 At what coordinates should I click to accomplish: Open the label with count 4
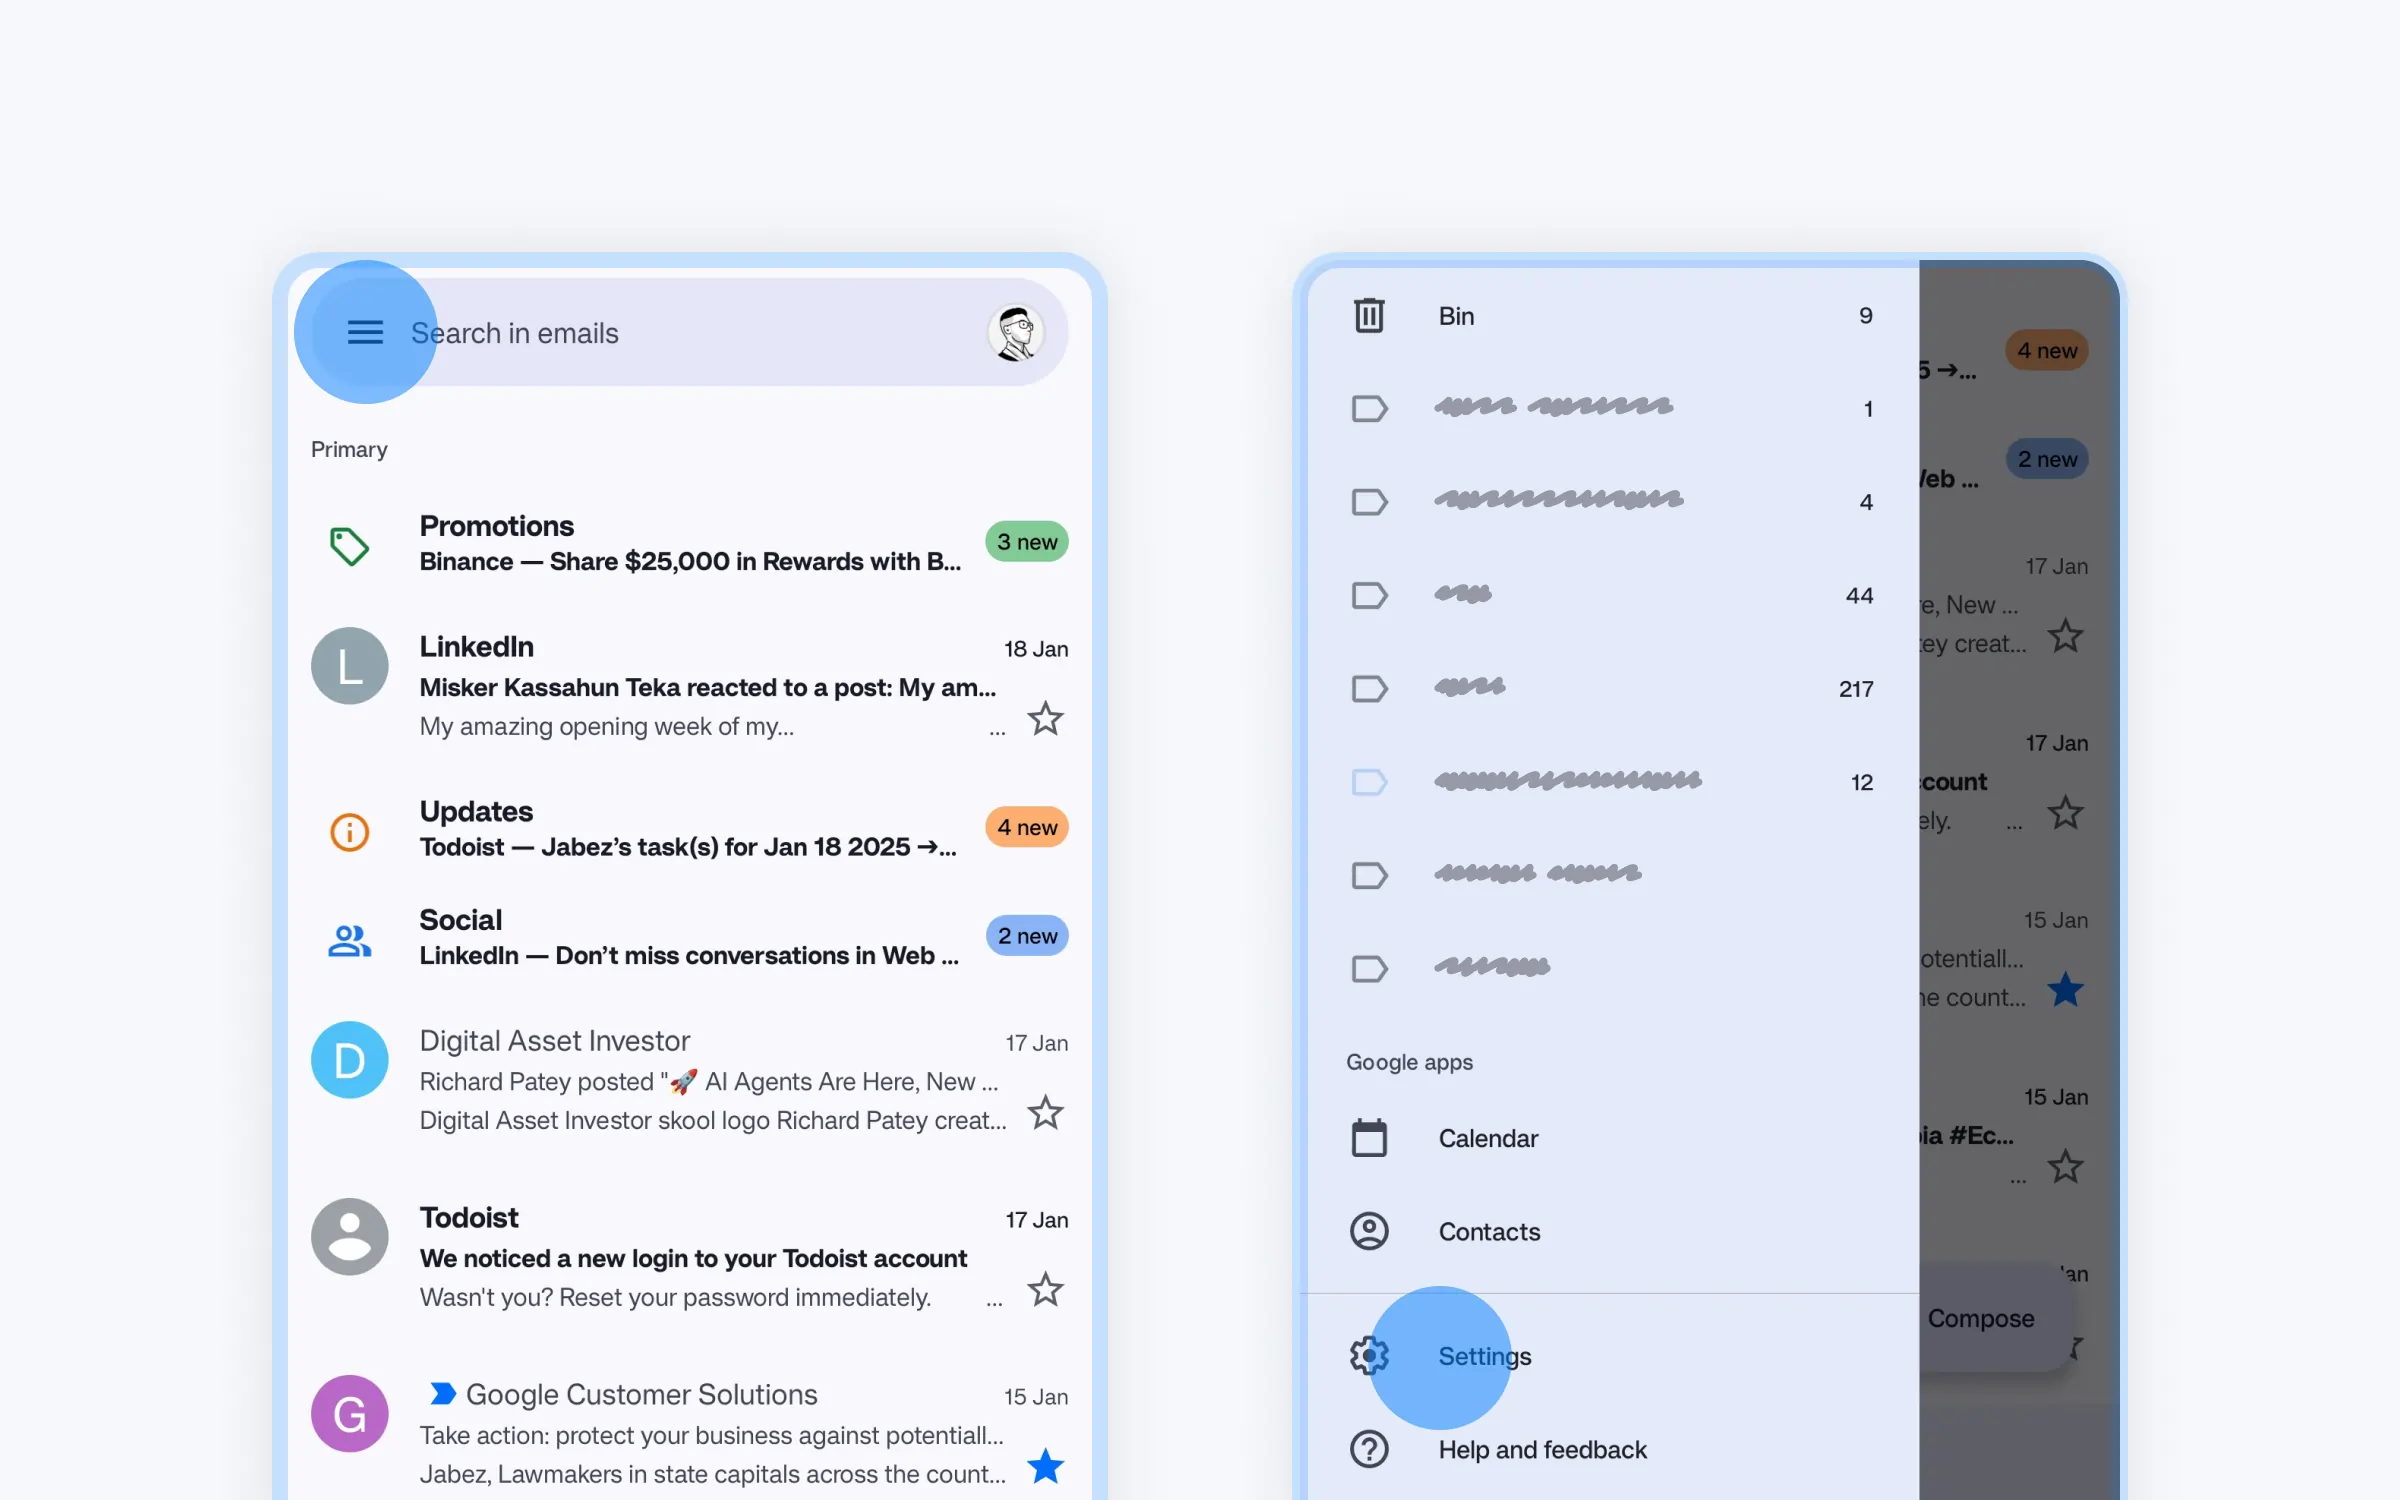[x=1610, y=502]
